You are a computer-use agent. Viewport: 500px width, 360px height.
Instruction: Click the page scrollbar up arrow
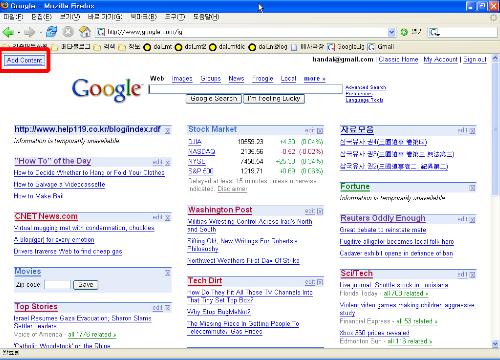495,58
